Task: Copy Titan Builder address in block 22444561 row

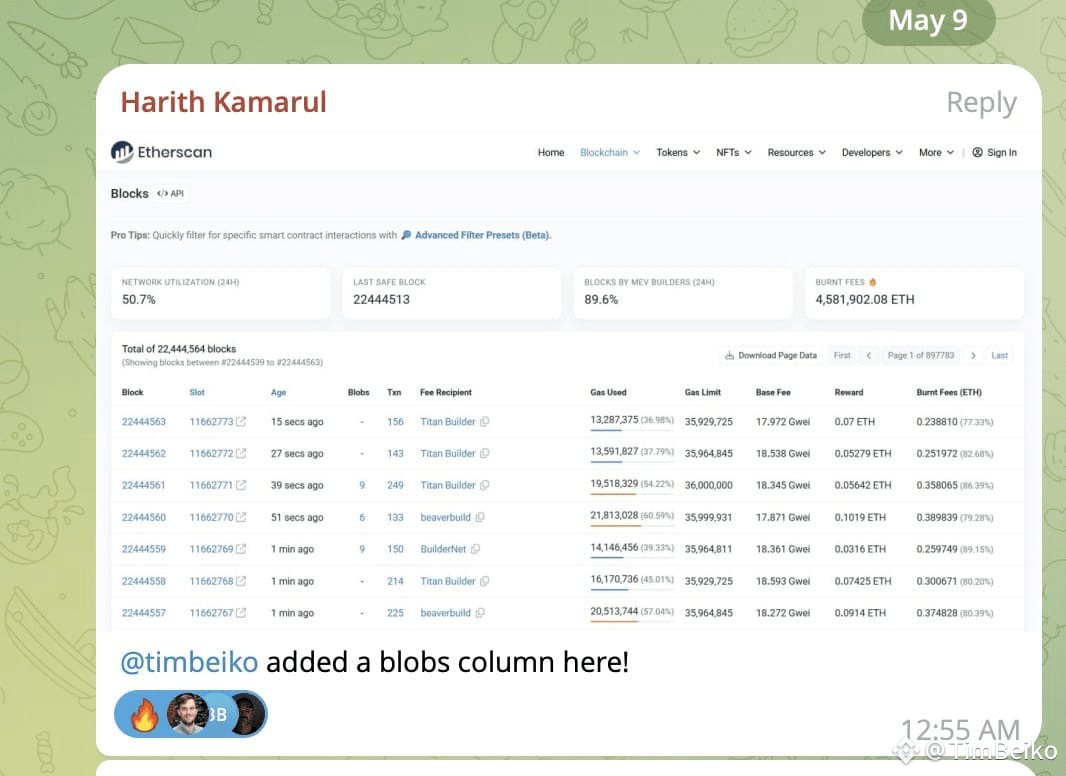Action: [484, 485]
